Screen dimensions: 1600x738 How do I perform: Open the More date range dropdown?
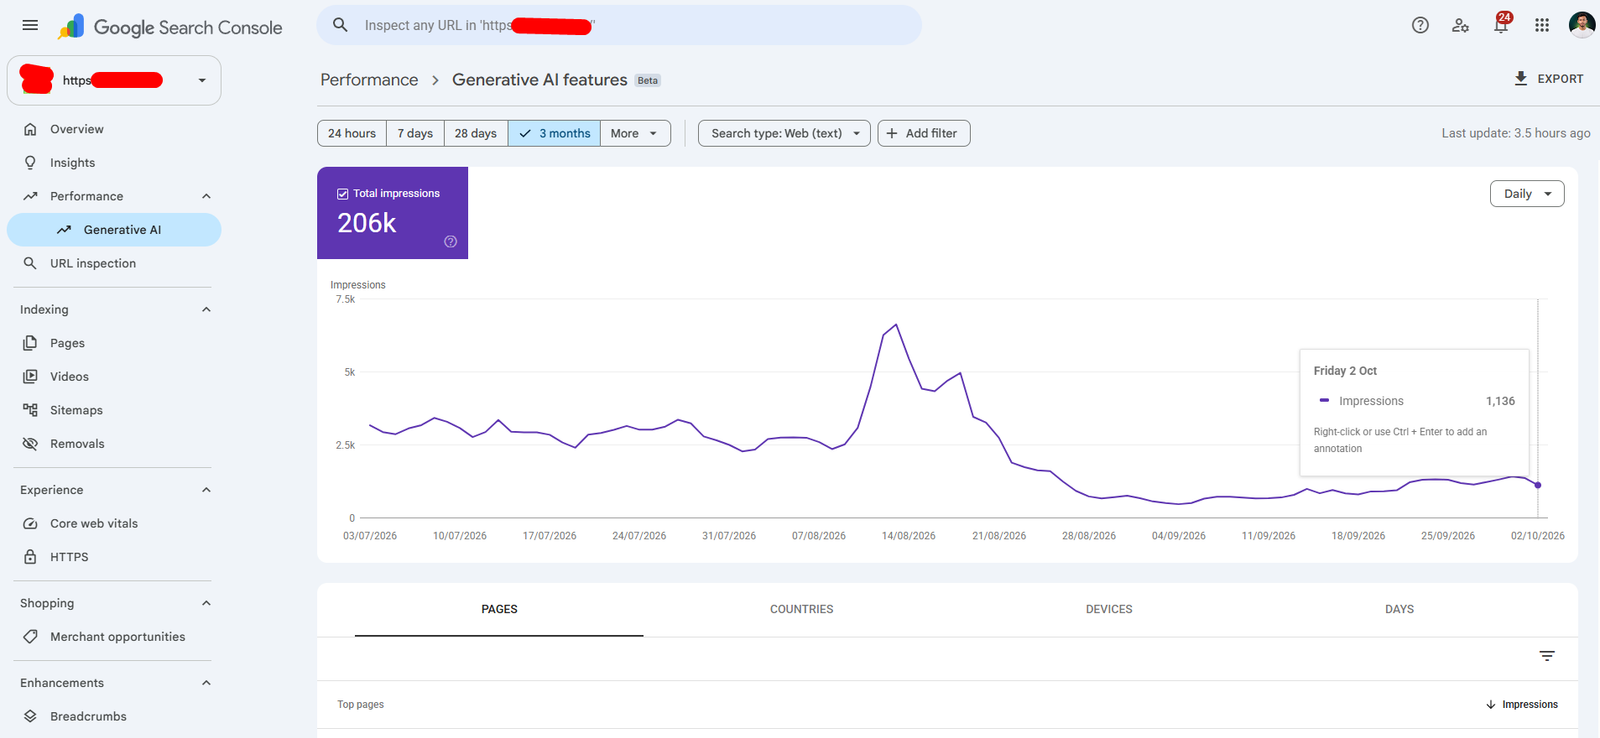[x=635, y=133]
